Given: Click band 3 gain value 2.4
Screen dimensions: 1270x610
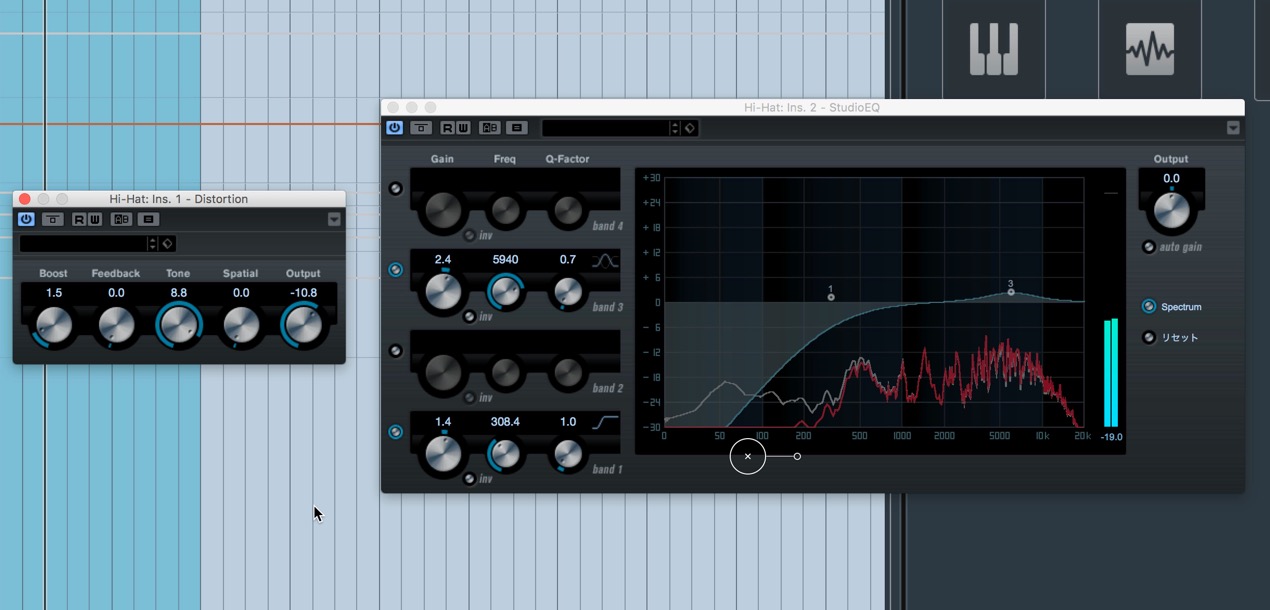Looking at the screenshot, I should pos(443,259).
